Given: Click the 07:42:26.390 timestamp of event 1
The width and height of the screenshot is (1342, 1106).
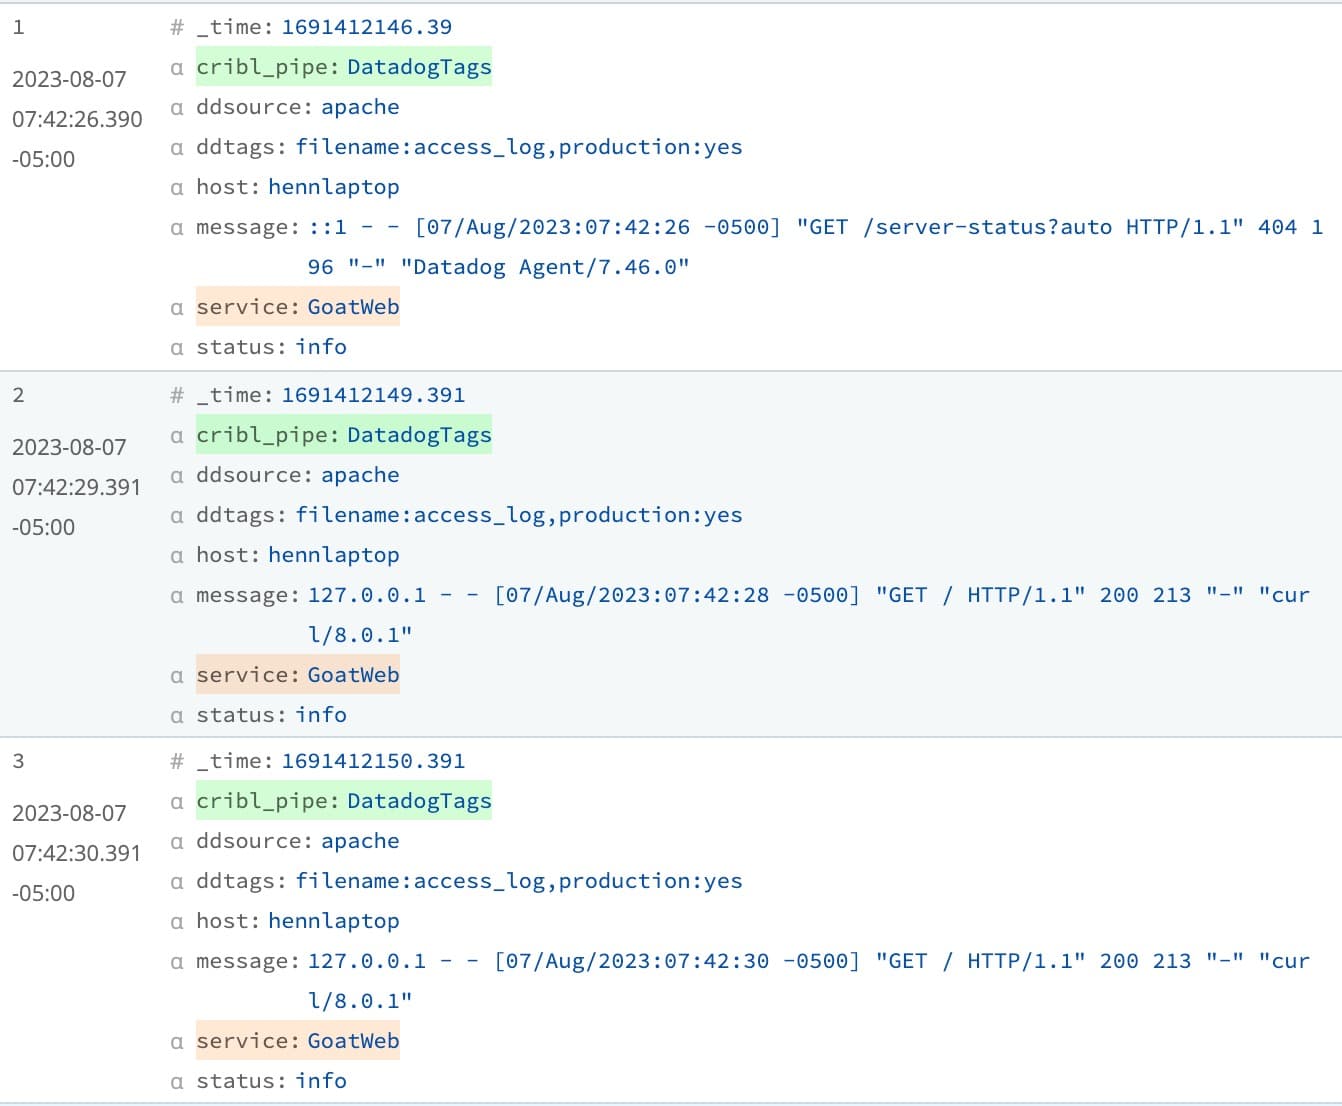Looking at the screenshot, I should tap(77, 119).
